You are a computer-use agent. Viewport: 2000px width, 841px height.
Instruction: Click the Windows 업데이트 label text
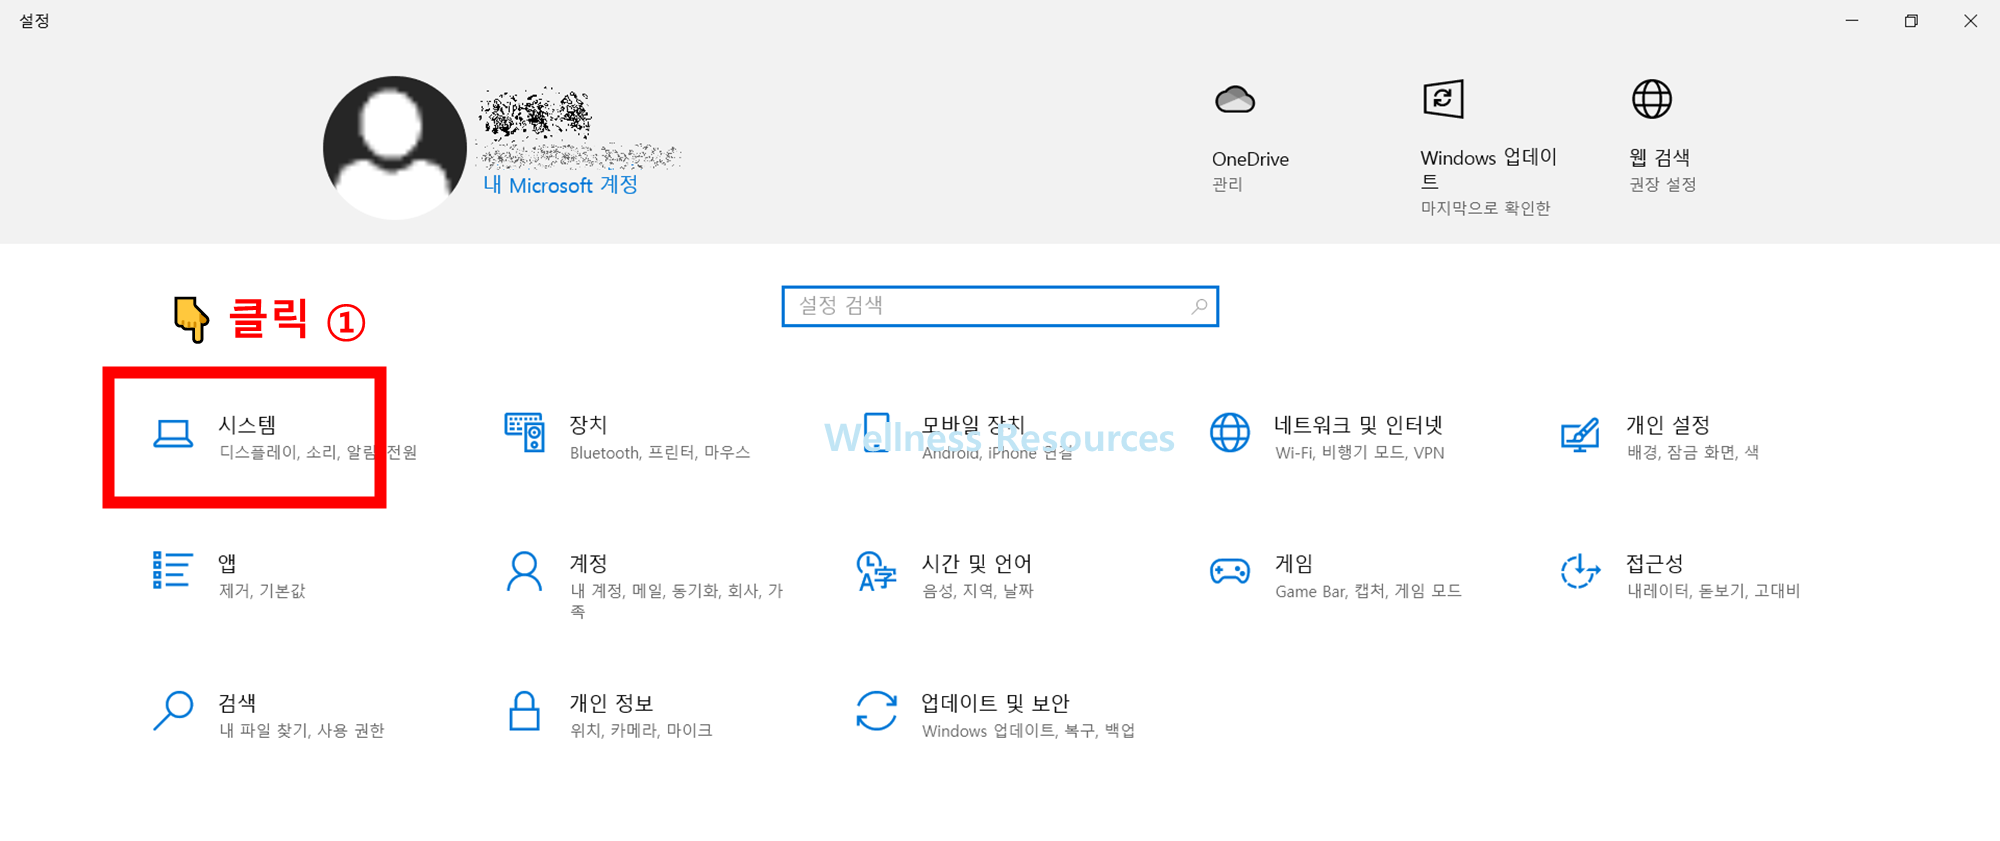coord(1489,169)
